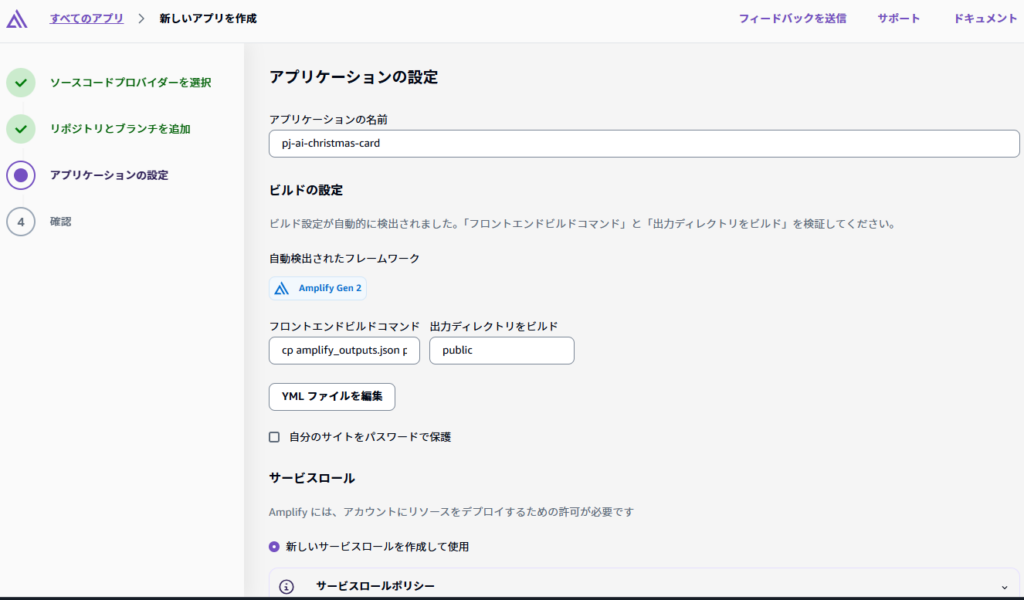Viewport: 1024px width, 600px height.
Task: Select 新しいサービスロールを作成して使用 radio option
Action: click(275, 547)
